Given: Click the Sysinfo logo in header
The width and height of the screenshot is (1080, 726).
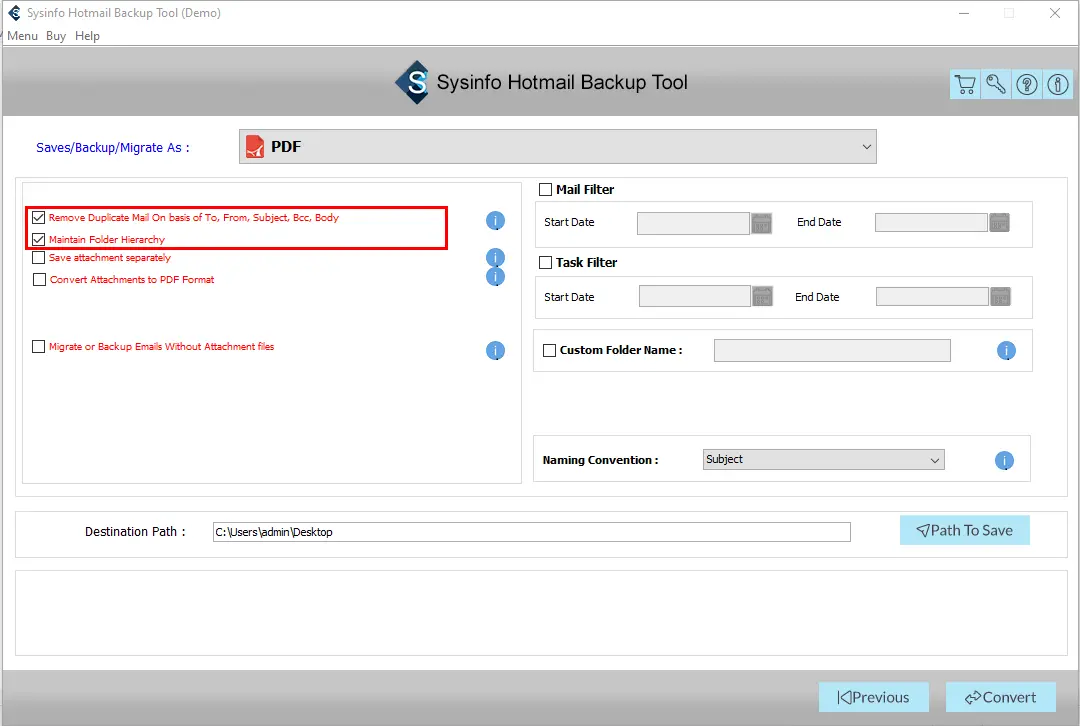Looking at the screenshot, I should coord(413,83).
